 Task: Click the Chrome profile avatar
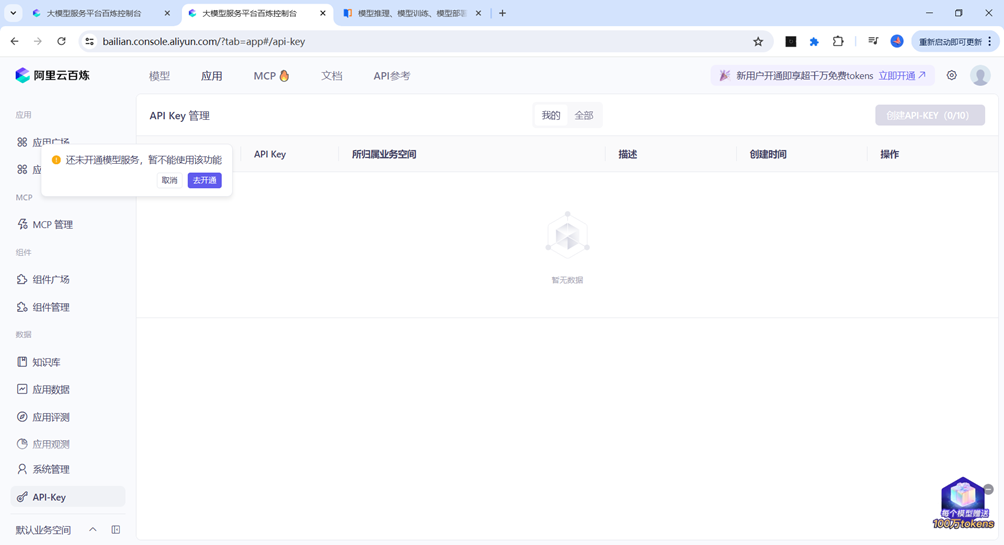897,41
